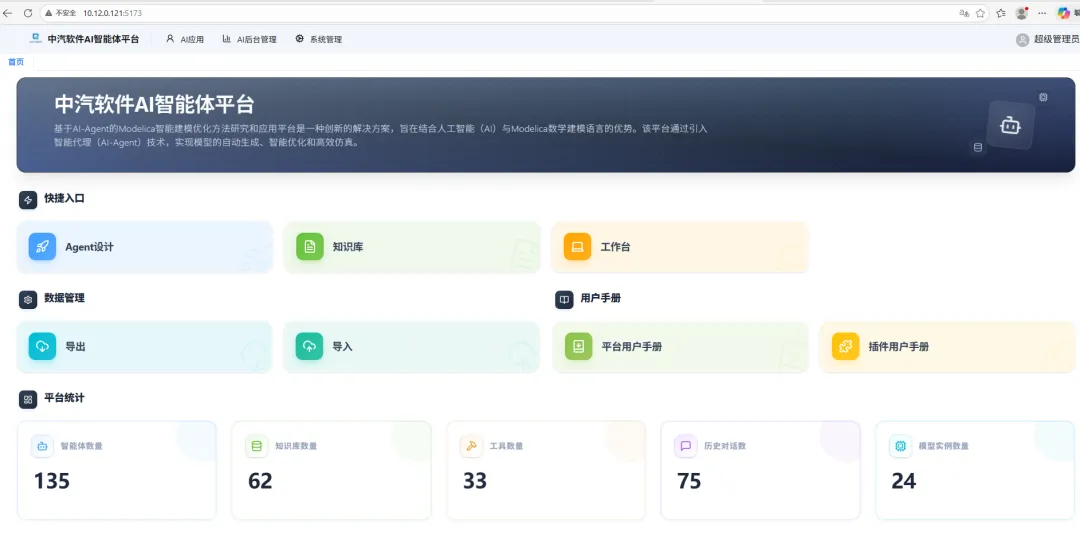Click the 模型实例数量 chip icon
1080x559 pixels.
[900, 446]
